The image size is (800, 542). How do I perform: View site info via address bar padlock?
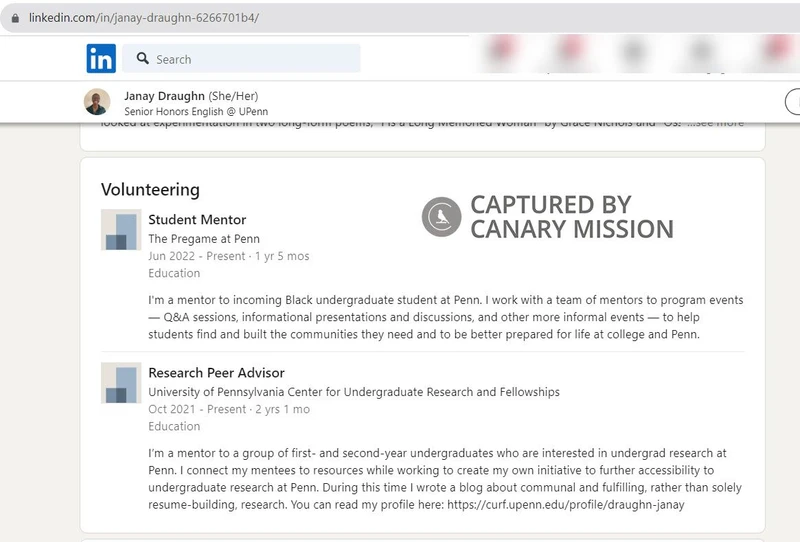point(15,18)
